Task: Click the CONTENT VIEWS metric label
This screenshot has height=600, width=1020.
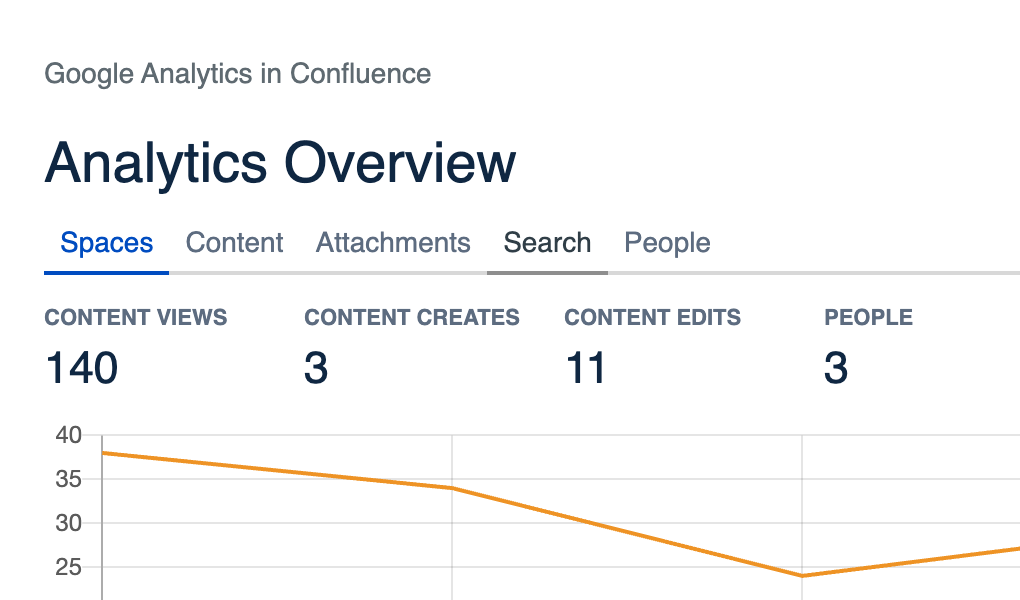Action: pos(136,318)
